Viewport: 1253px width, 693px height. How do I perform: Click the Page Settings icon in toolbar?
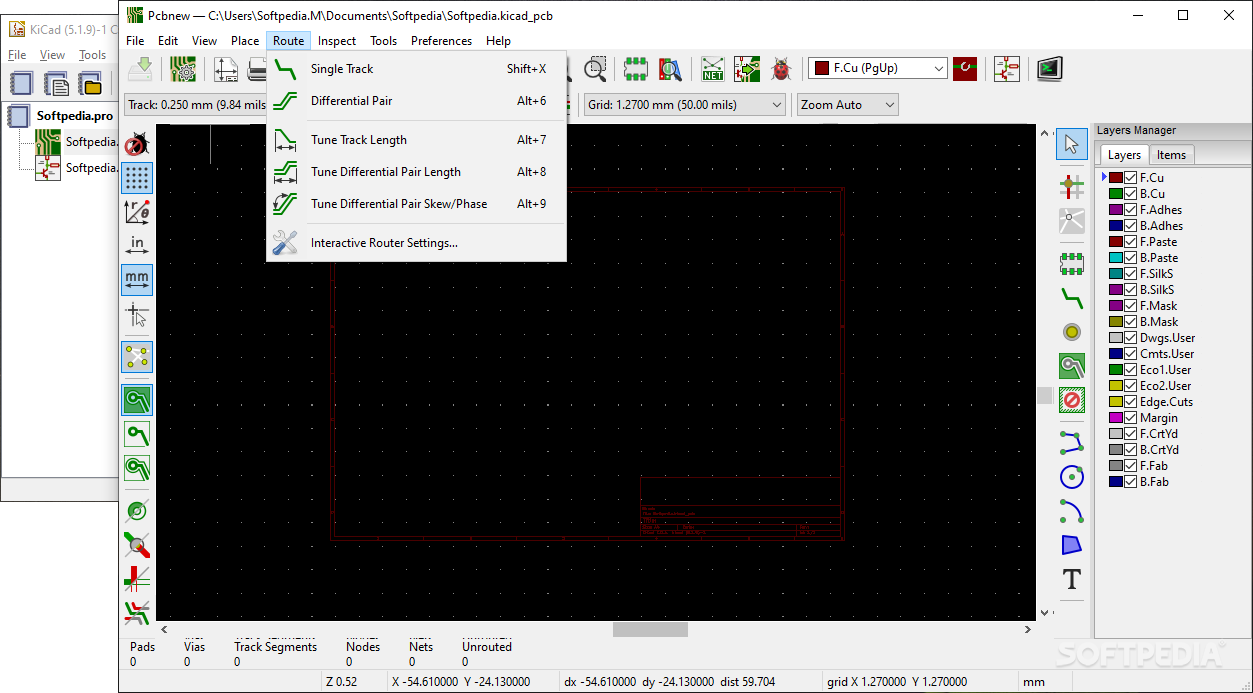coord(226,69)
